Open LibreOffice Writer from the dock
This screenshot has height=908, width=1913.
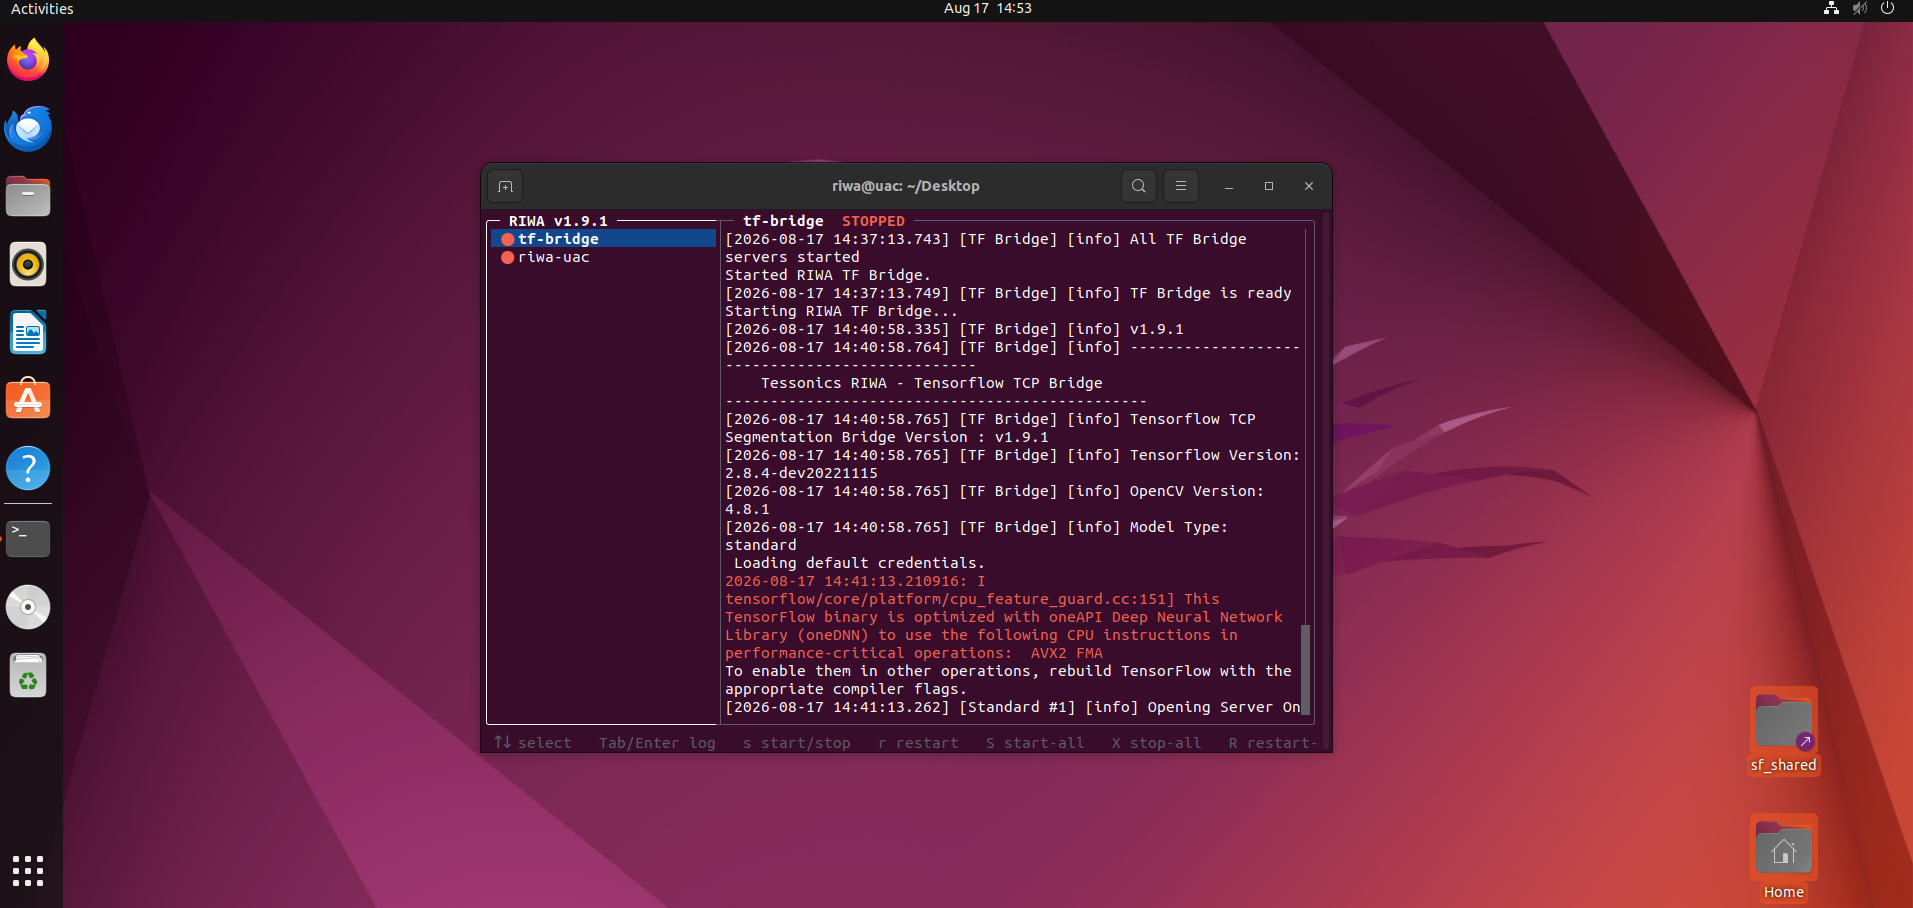click(x=28, y=332)
